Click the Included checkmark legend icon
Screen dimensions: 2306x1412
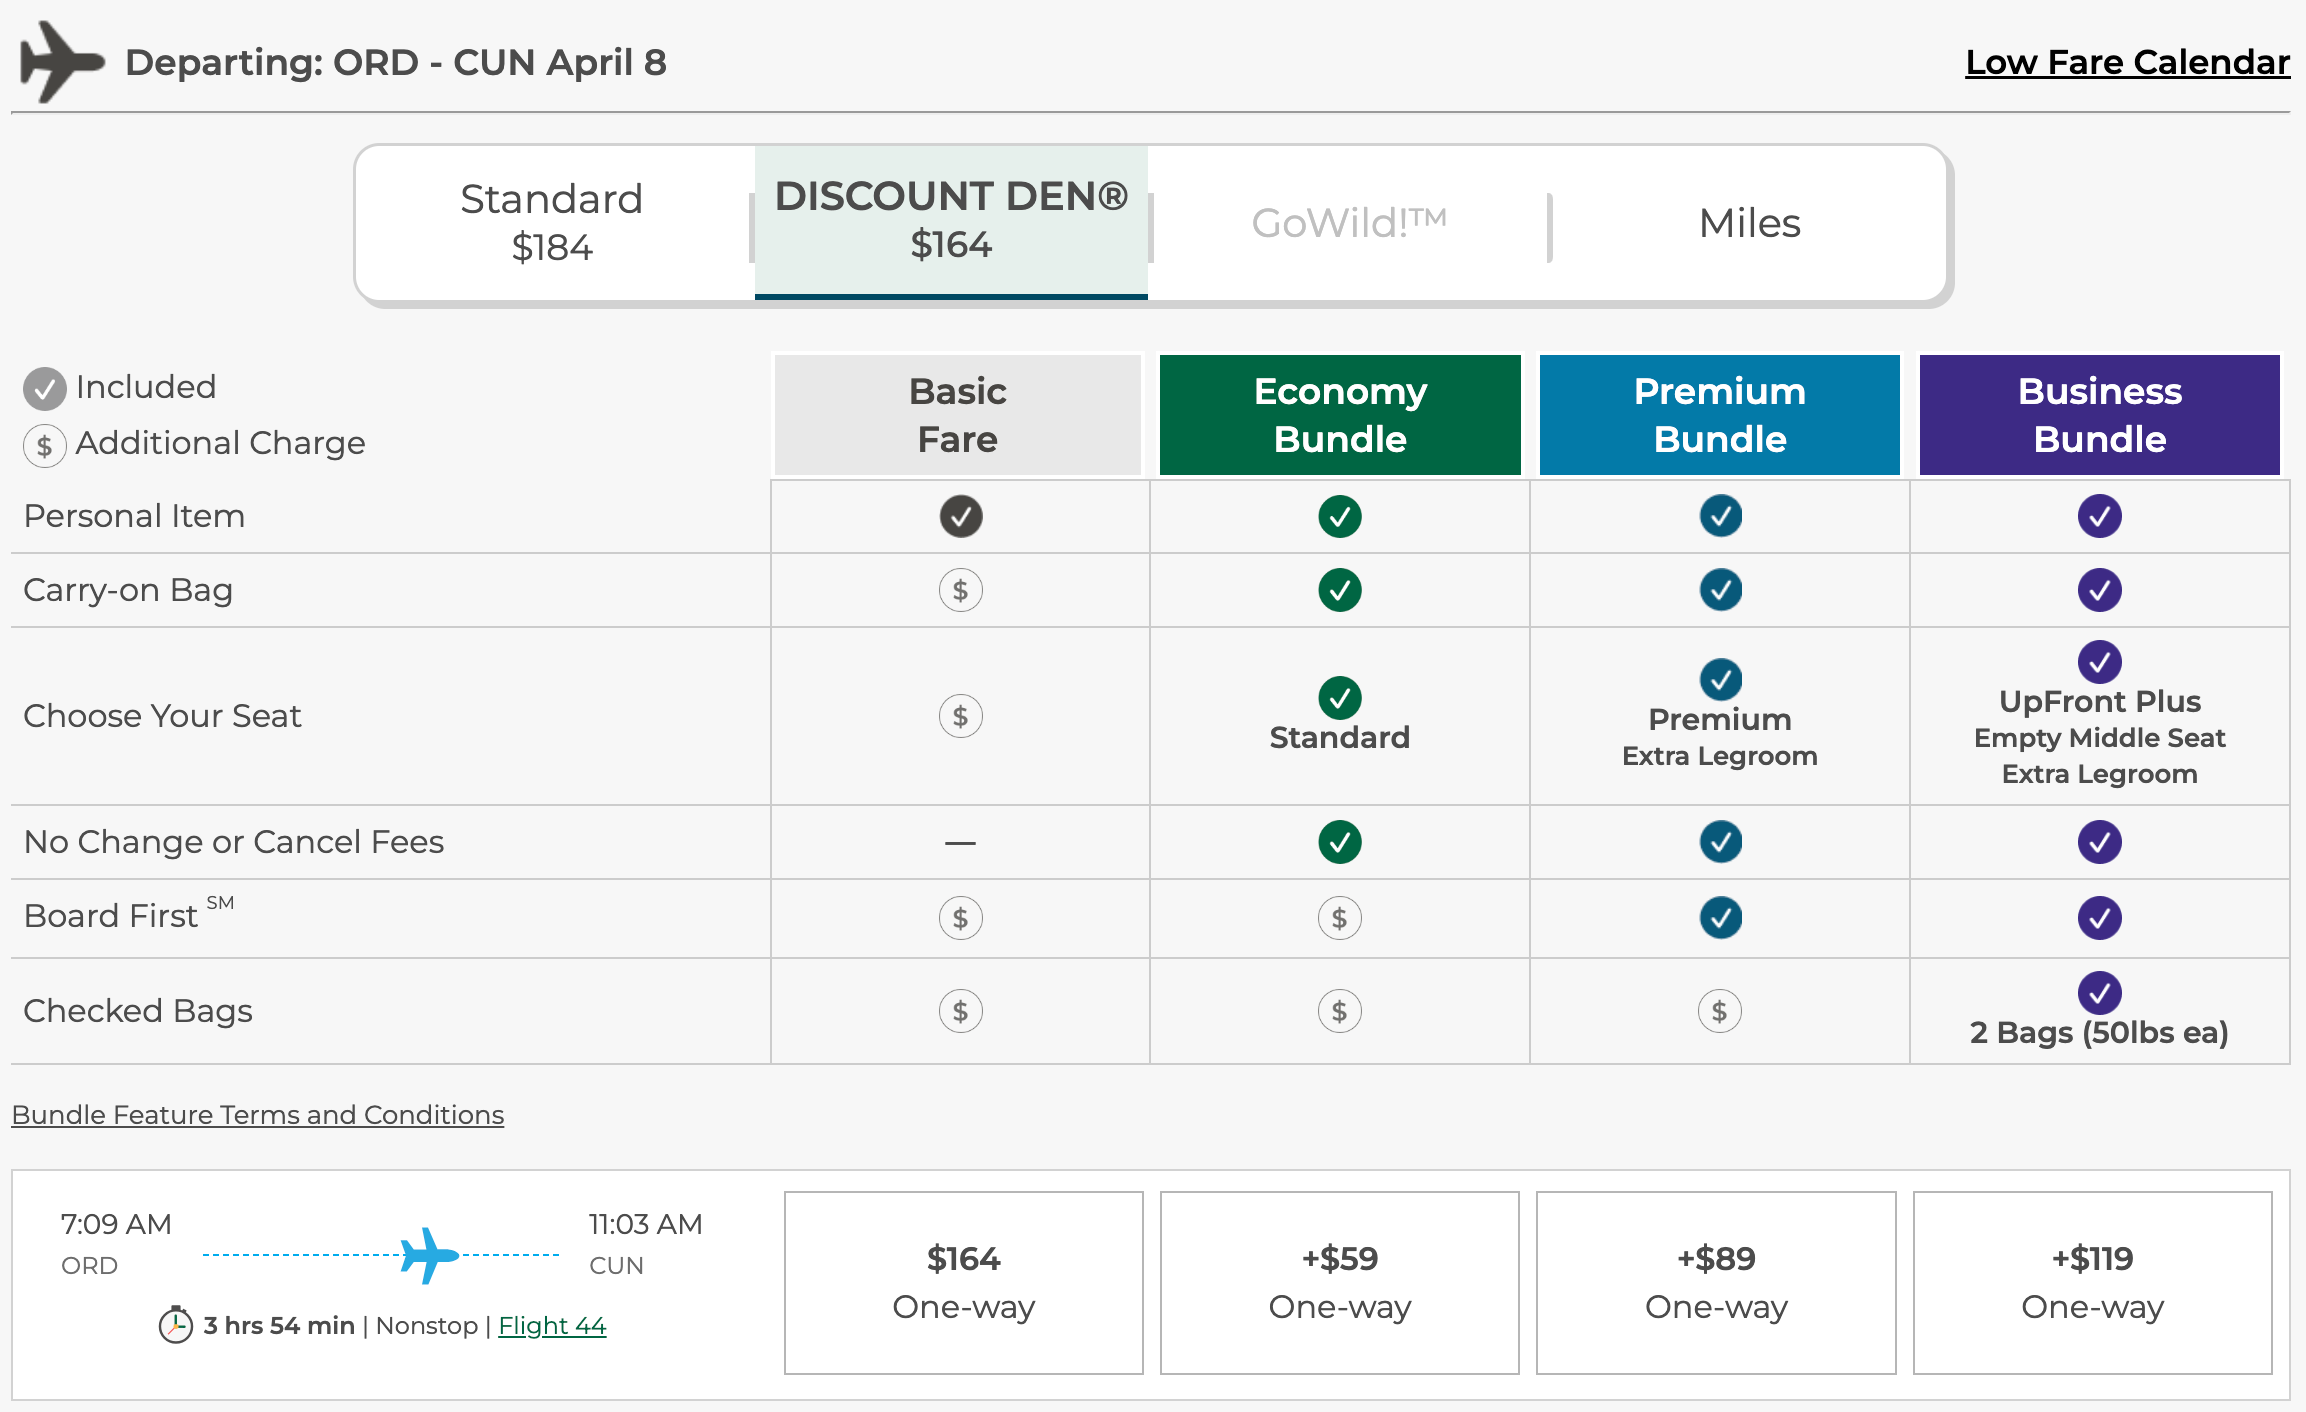(45, 388)
